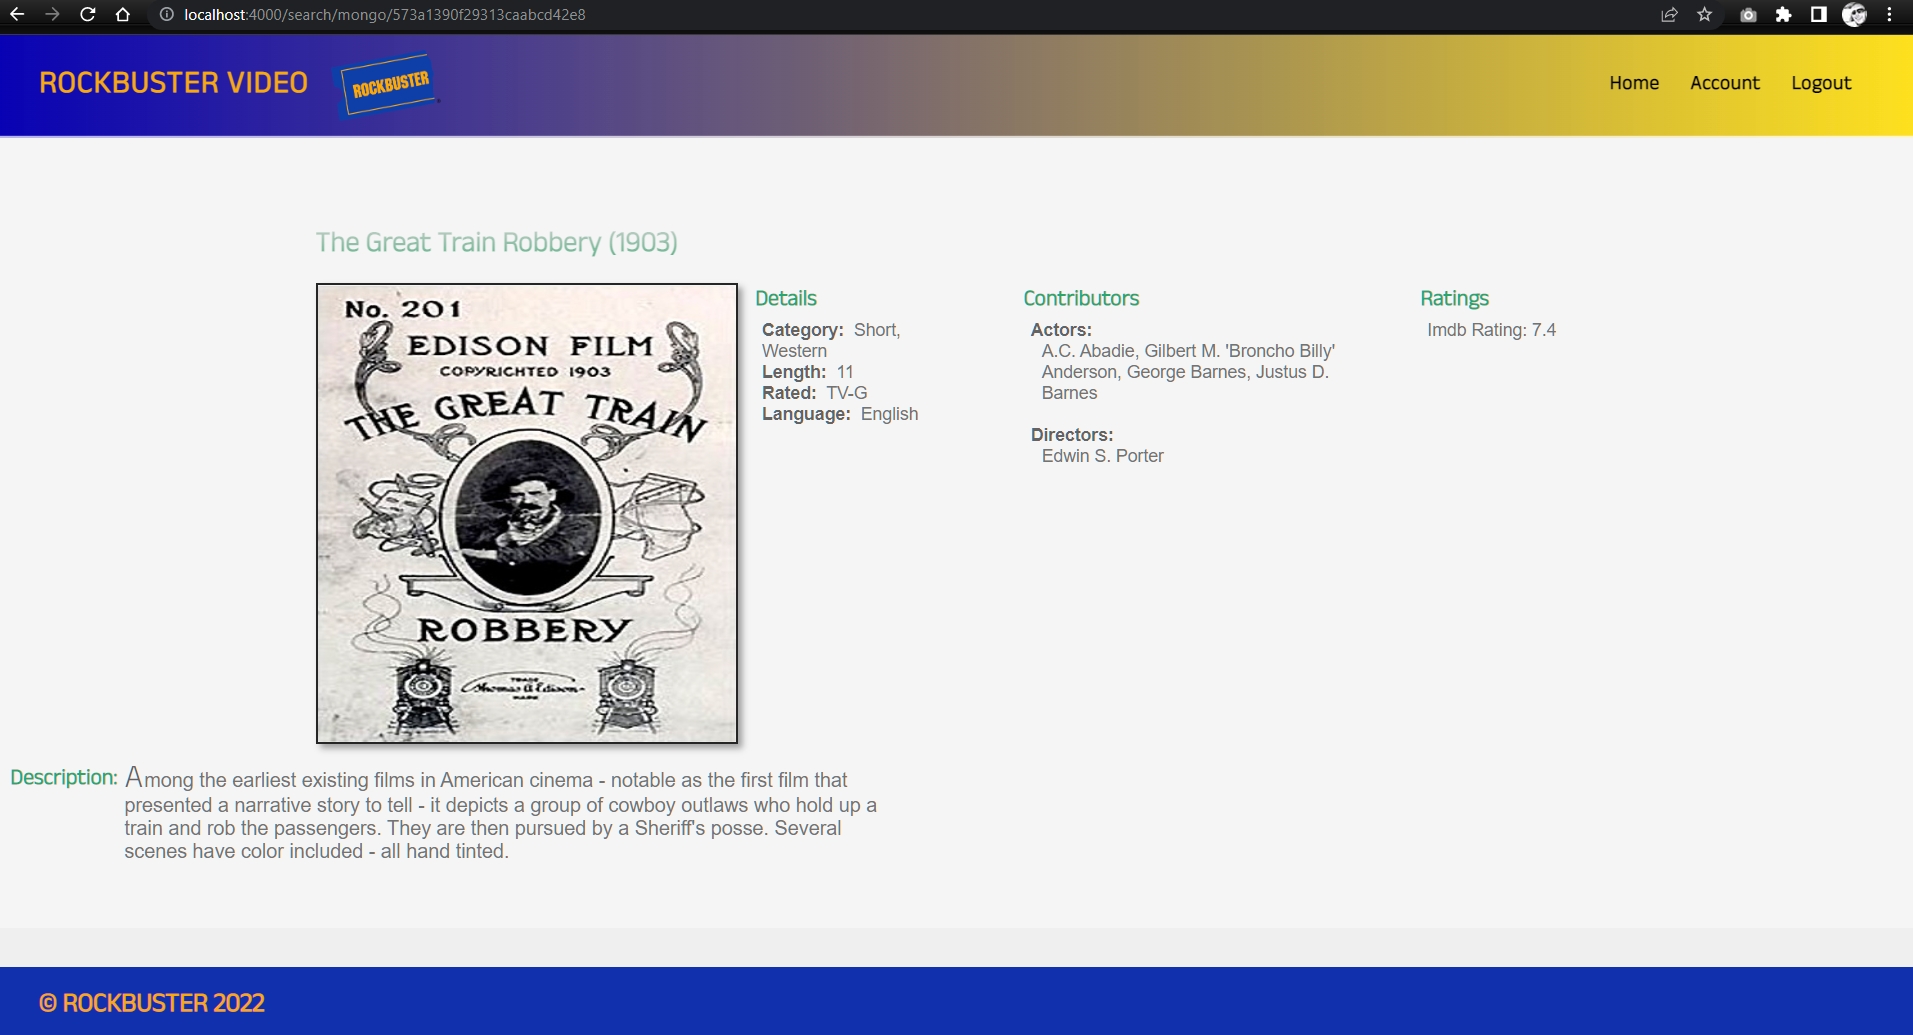This screenshot has width=1913, height=1035.
Task: Click the Great Train Robbery poster image
Action: [x=527, y=513]
